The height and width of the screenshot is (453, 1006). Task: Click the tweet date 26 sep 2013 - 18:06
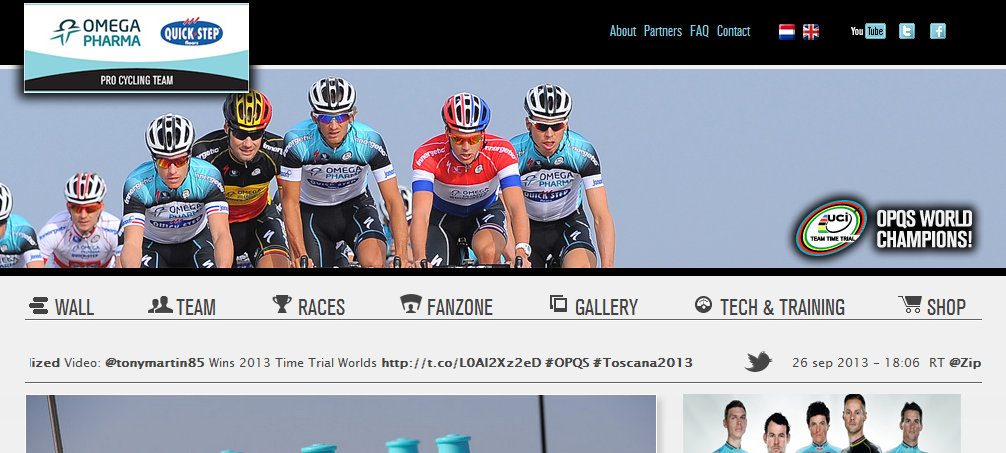(x=856, y=363)
